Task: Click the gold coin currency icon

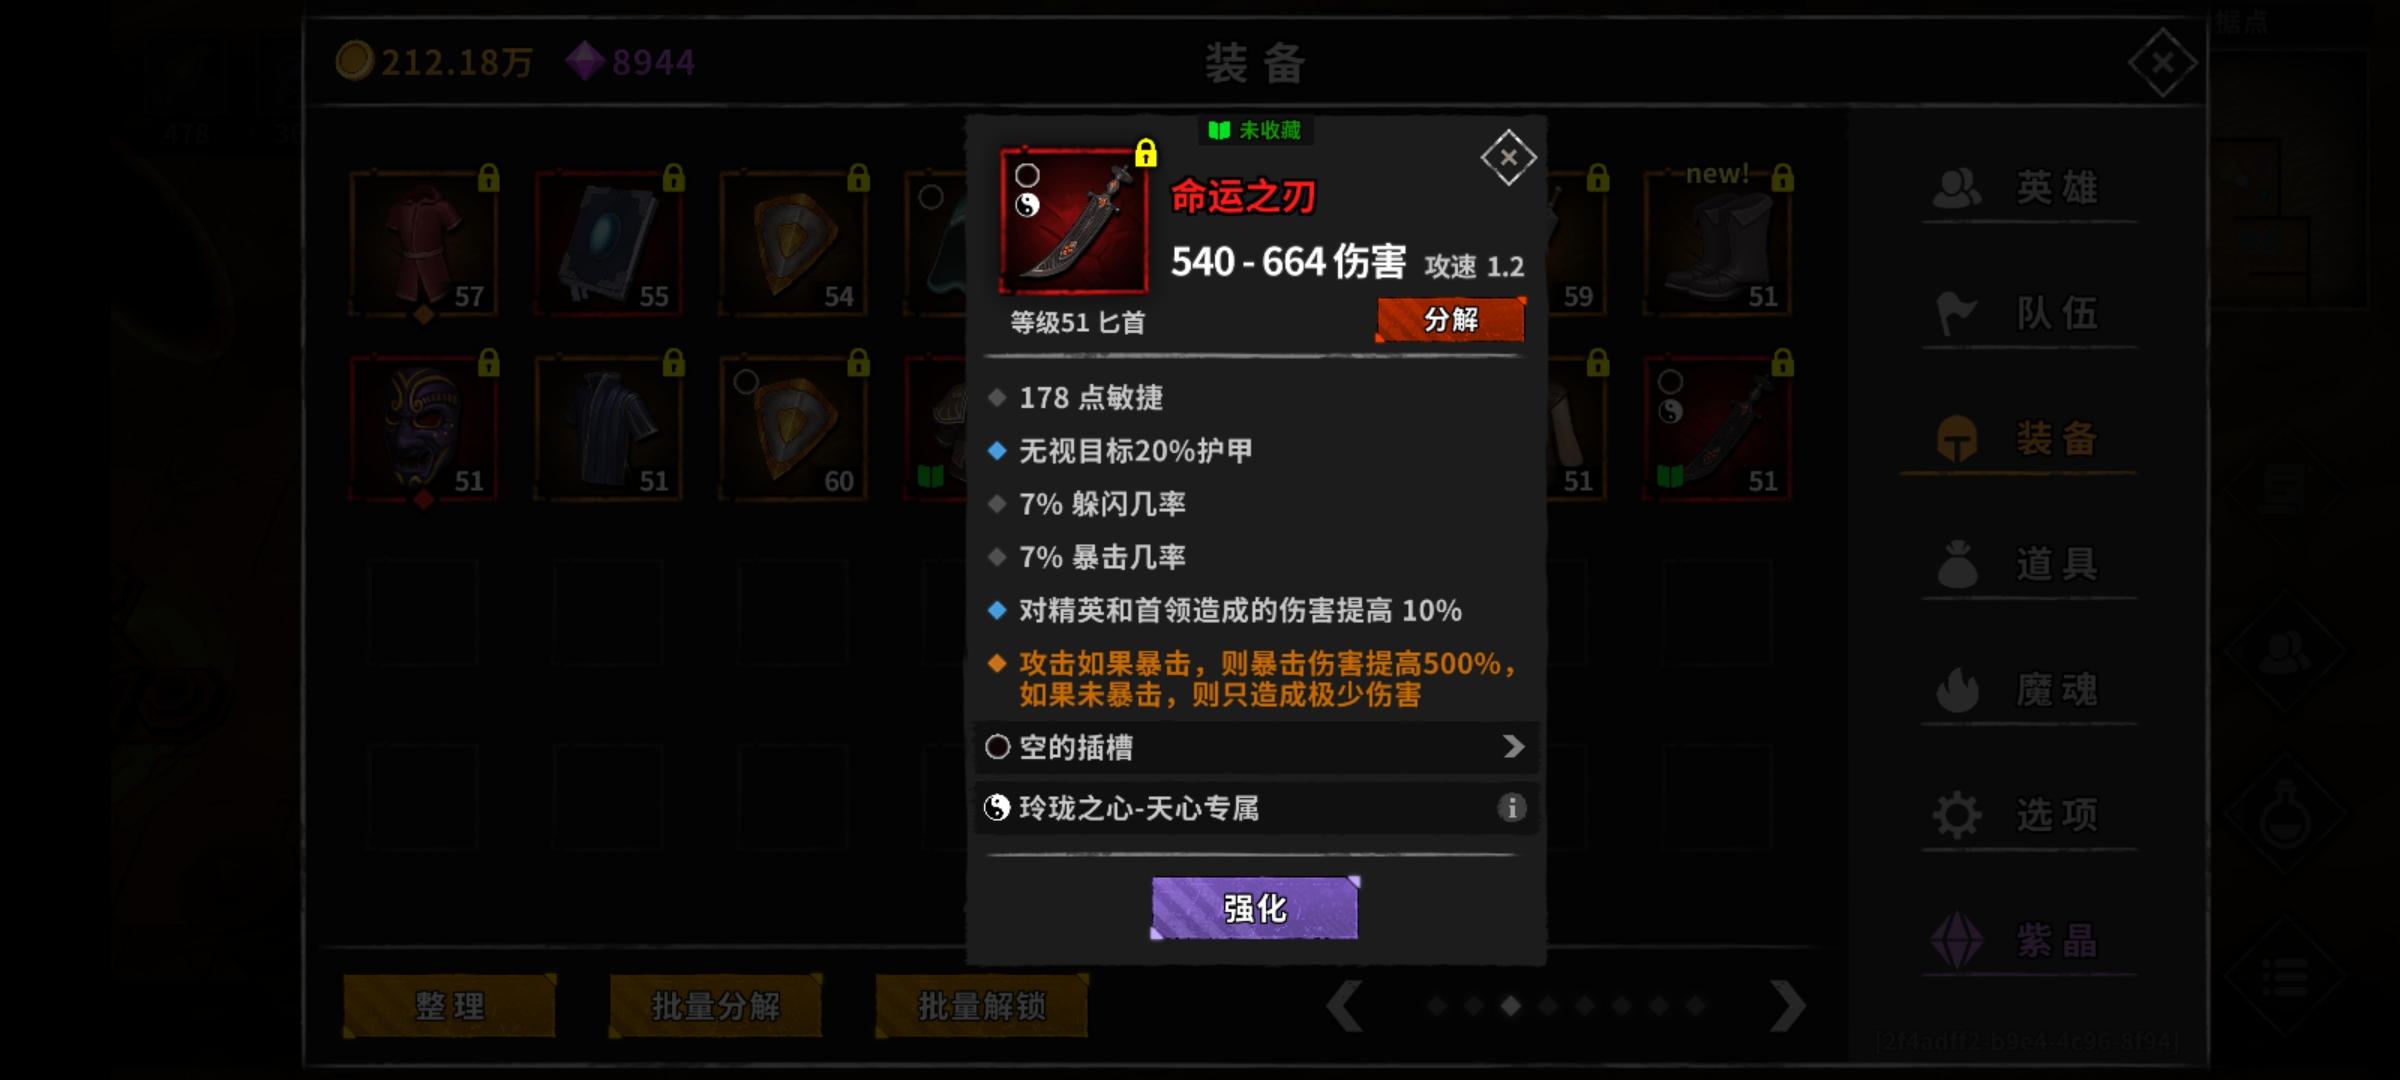Action: tap(354, 61)
